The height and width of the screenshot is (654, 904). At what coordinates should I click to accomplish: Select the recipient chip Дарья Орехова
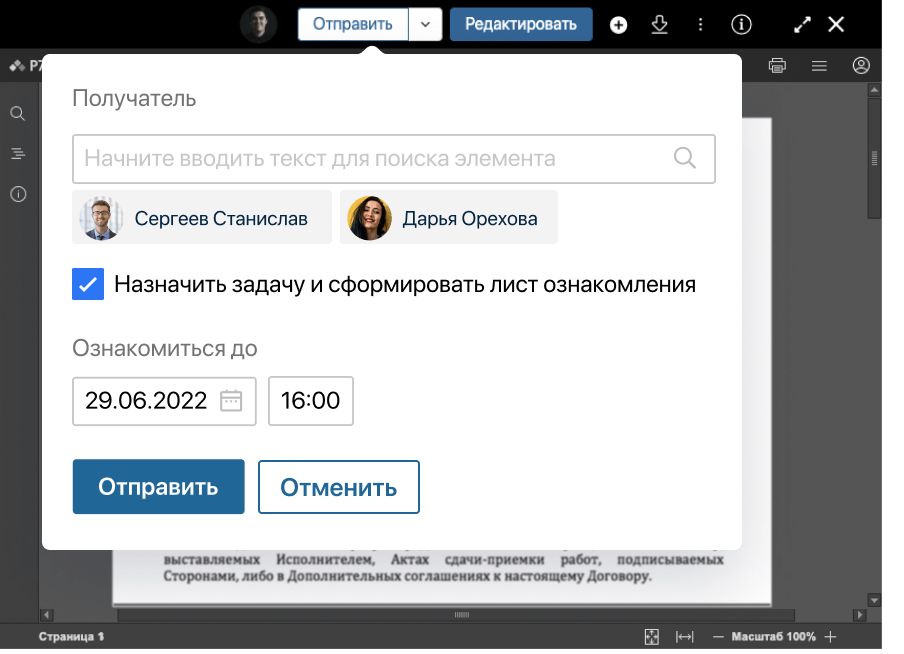click(449, 217)
